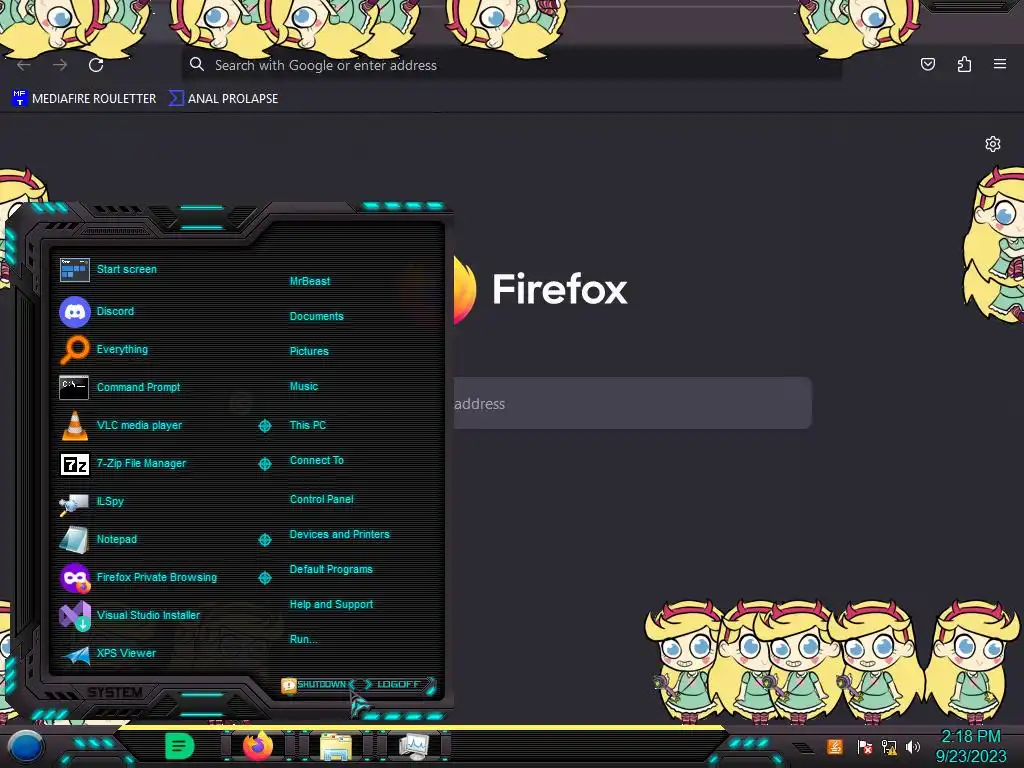The image size is (1024, 768).
Task: Open Action Center flag tray icon
Action: click(x=865, y=746)
